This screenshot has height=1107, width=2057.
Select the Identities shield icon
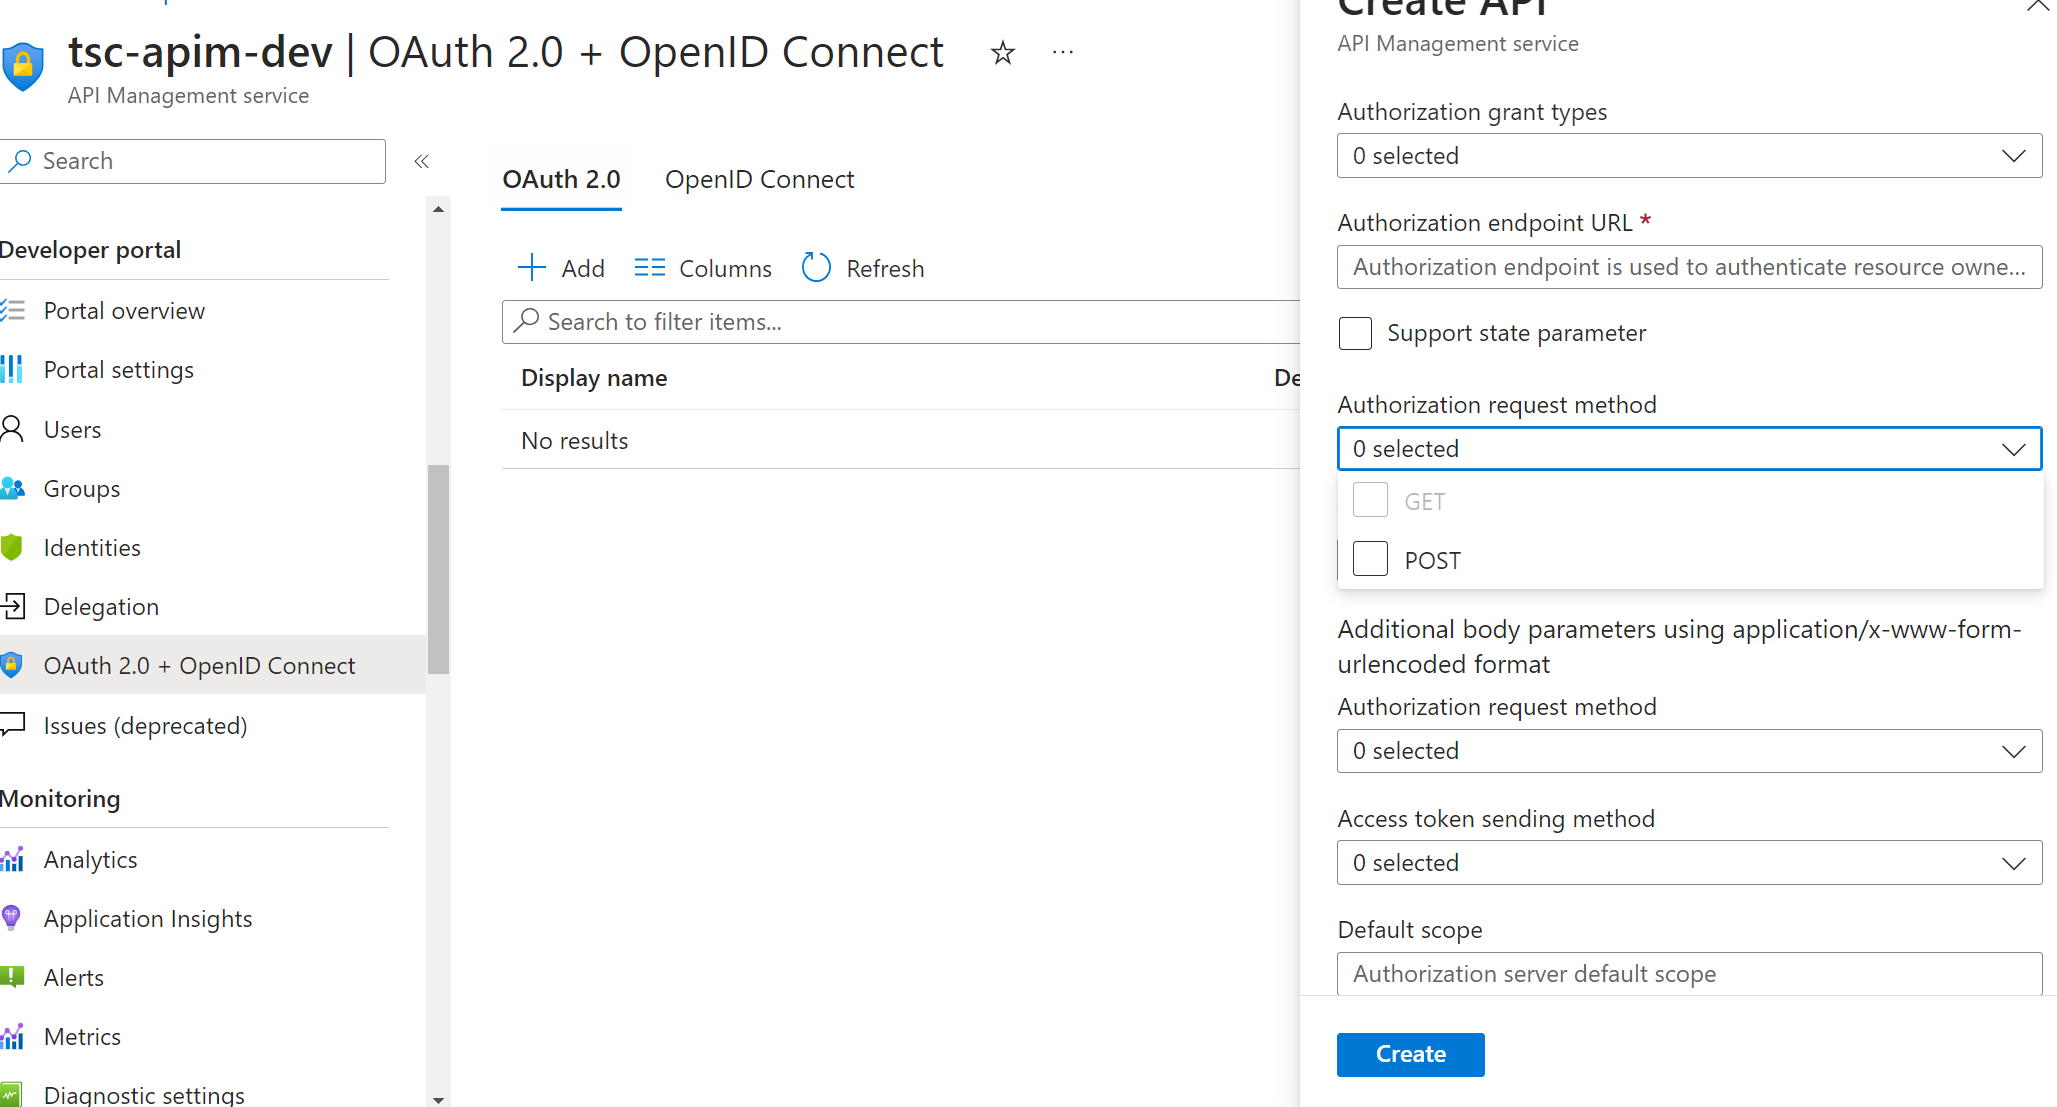pyautogui.click(x=14, y=547)
